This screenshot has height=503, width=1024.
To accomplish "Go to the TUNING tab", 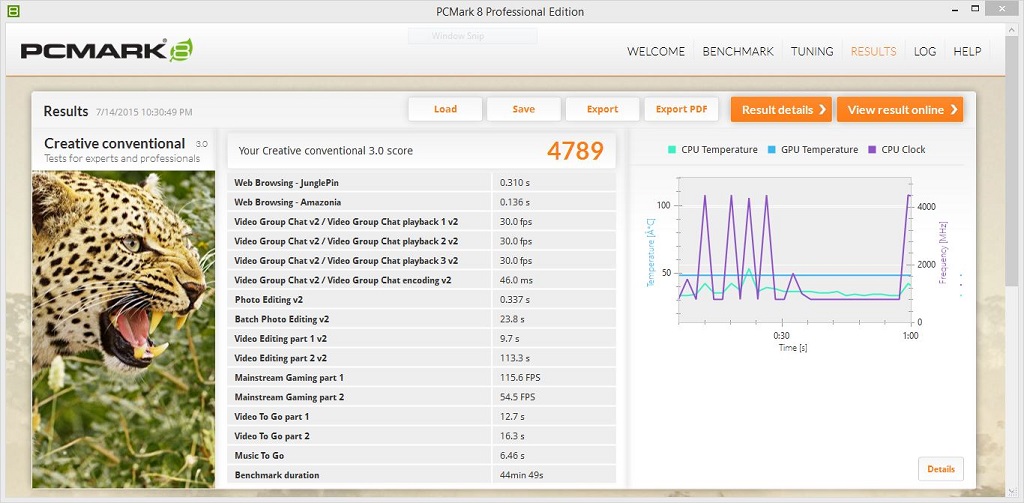I will point(812,51).
